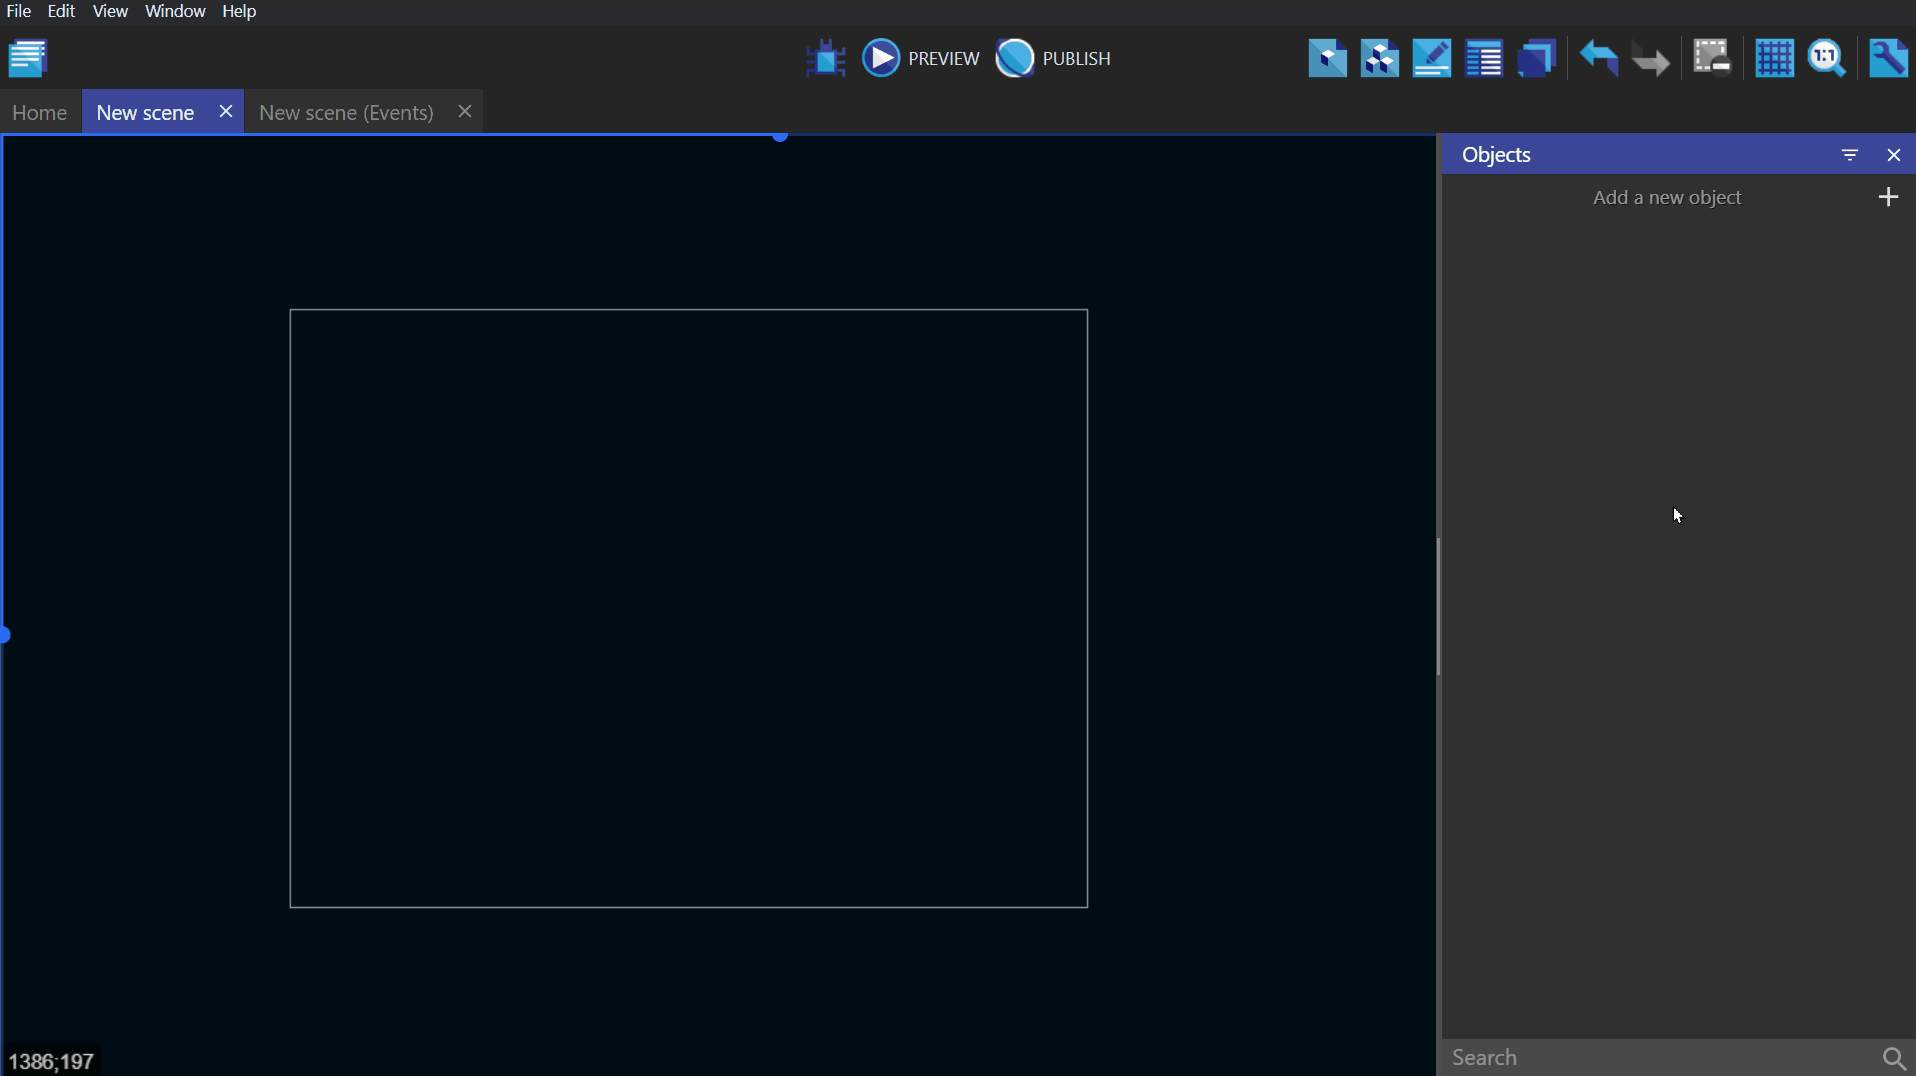This screenshot has height=1076, width=1916.
Task: Click the PREVIEW button
Action: [x=921, y=58]
